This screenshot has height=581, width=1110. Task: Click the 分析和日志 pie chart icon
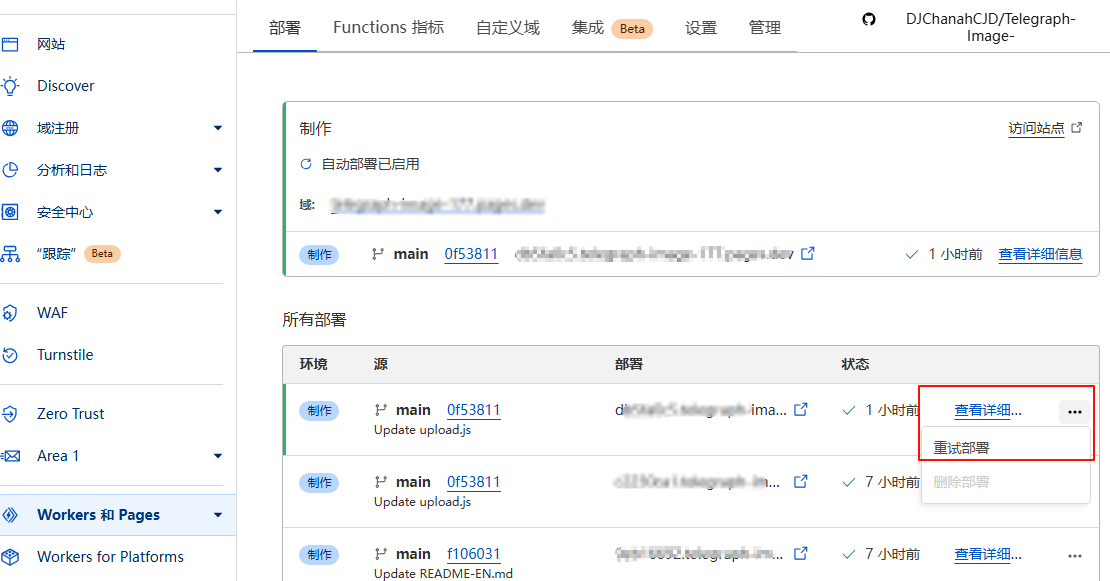10,170
